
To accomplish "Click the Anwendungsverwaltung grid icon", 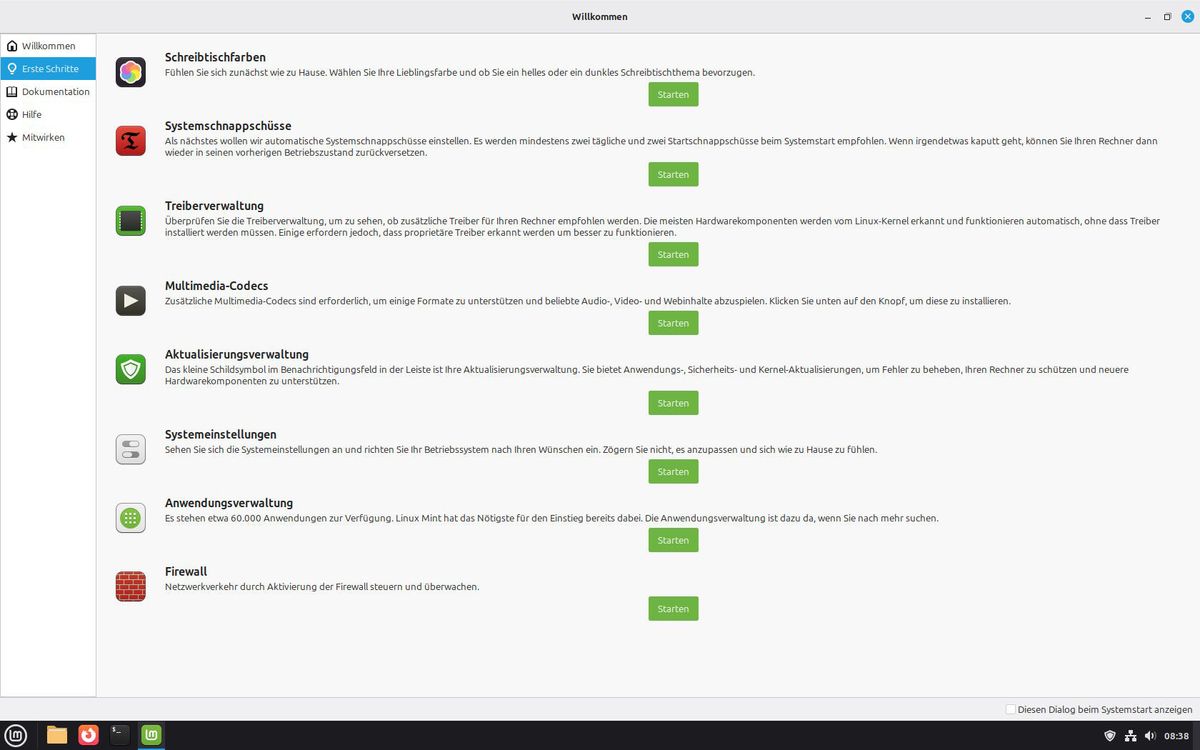I will click(x=131, y=517).
